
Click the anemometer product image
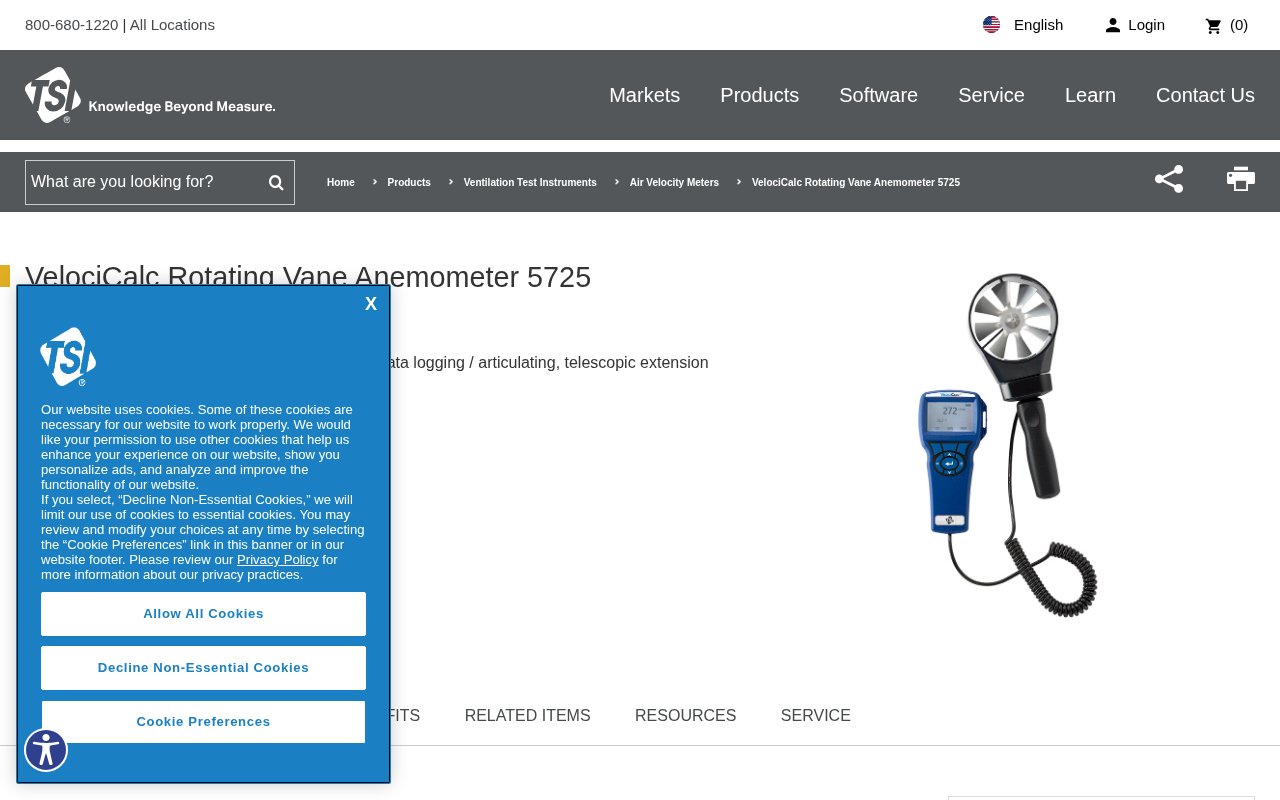coord(1008,445)
